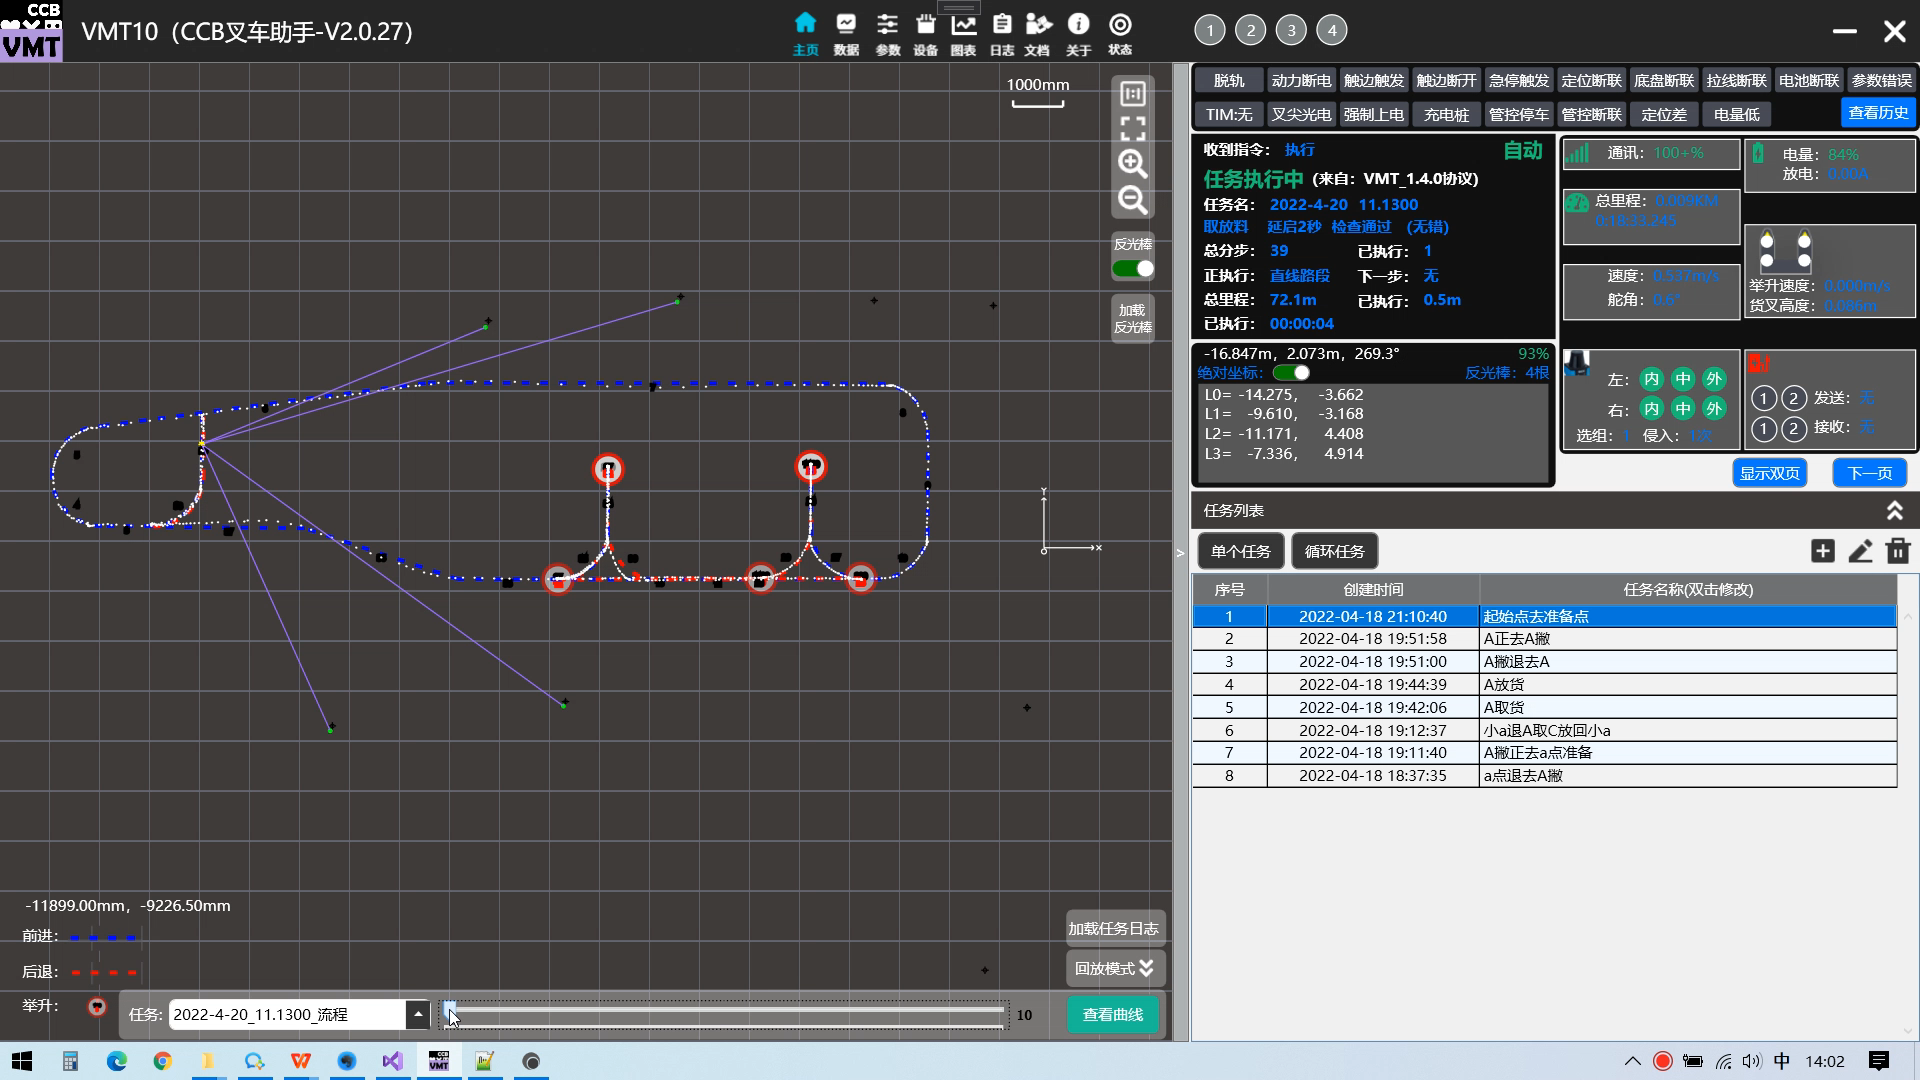Click 加载任务日志 button
This screenshot has height=1080, width=1920.
click(1115, 928)
